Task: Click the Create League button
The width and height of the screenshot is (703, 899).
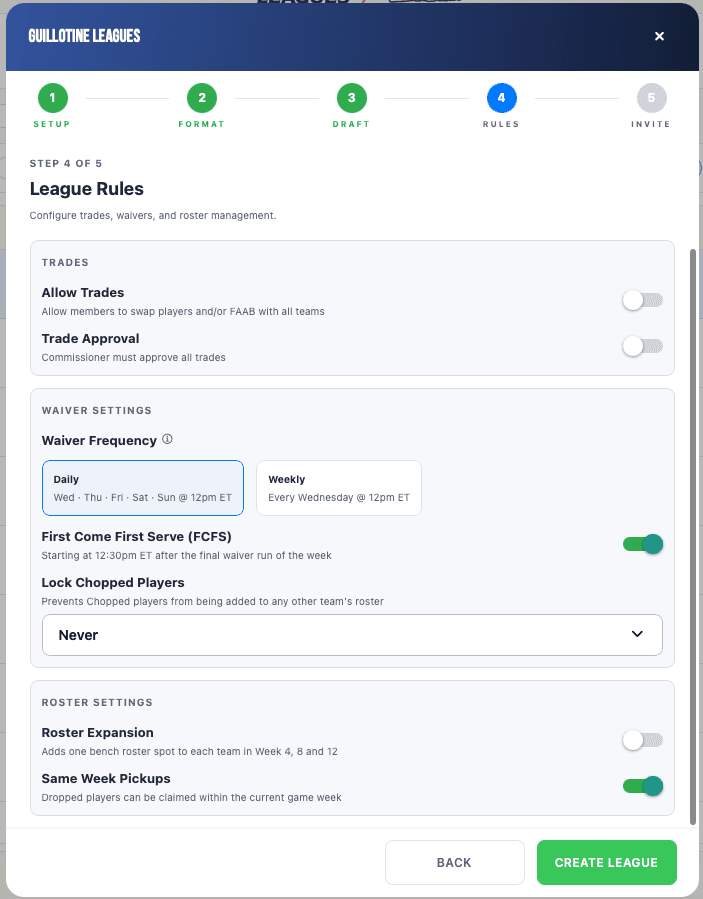Action: click(607, 862)
